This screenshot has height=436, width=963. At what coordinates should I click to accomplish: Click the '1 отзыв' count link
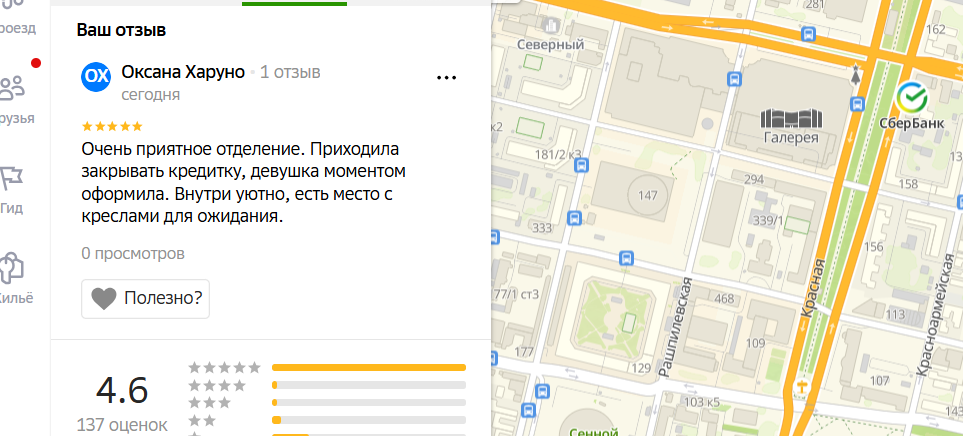[x=290, y=72]
